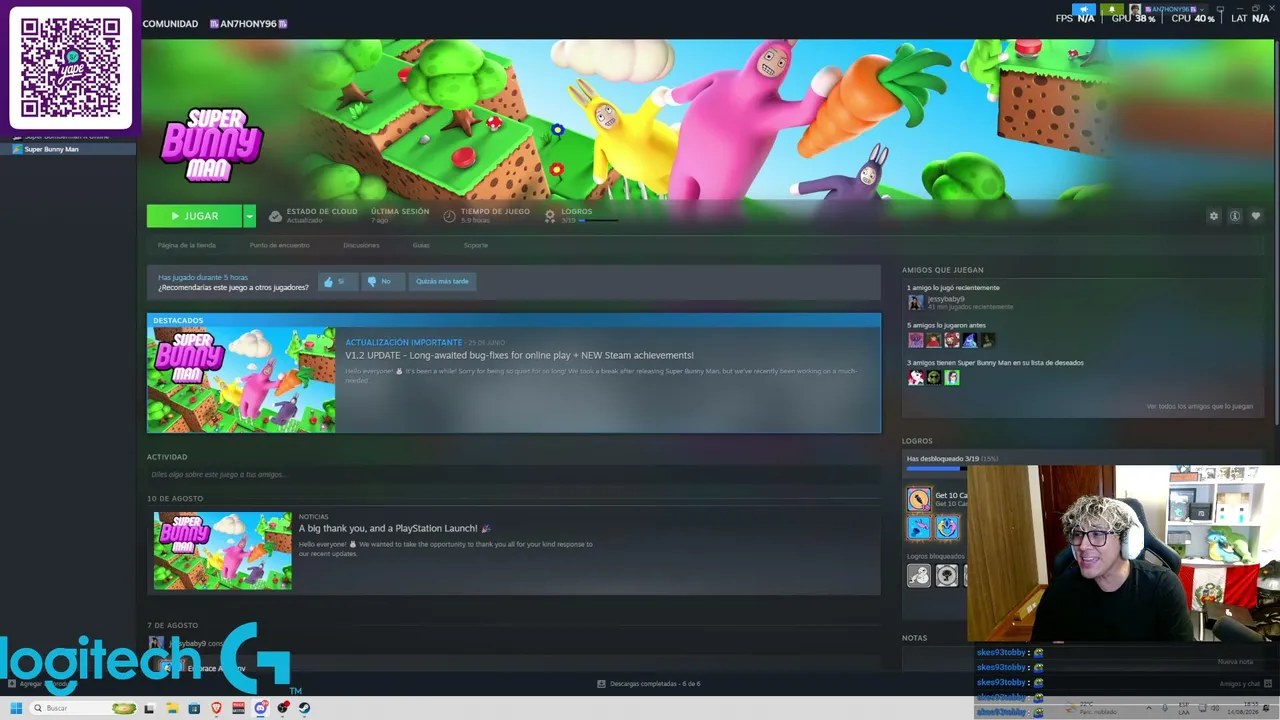The width and height of the screenshot is (1280, 720).
Task: Start the game with the green JUGAR button
Action: coord(194,216)
